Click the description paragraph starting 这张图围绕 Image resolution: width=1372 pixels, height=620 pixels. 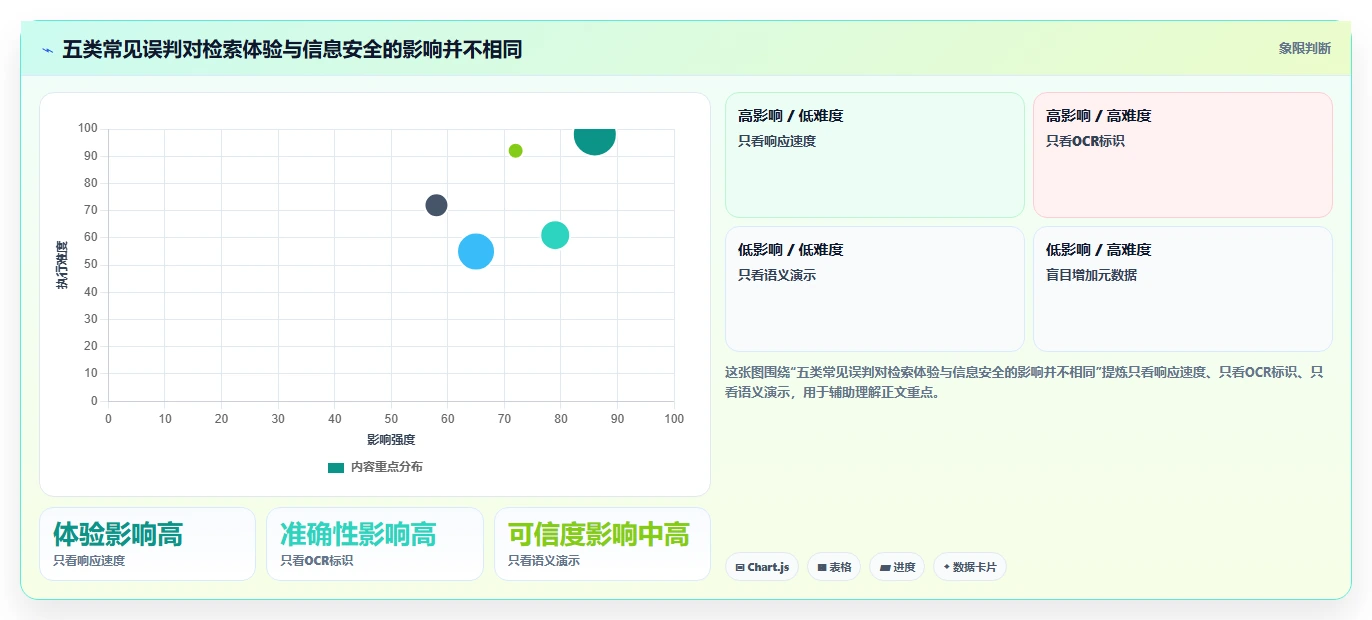(x=1029, y=382)
